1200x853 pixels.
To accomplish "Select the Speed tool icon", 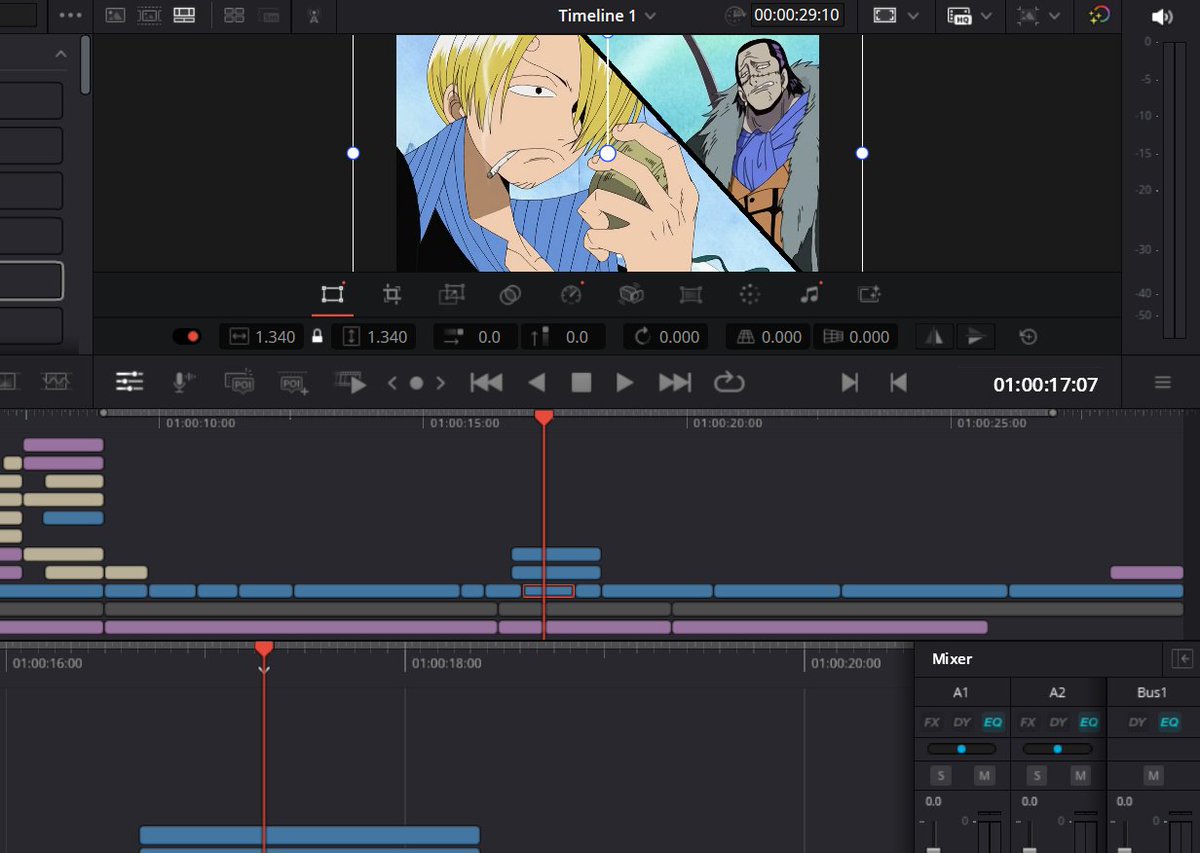I will pyautogui.click(x=571, y=294).
